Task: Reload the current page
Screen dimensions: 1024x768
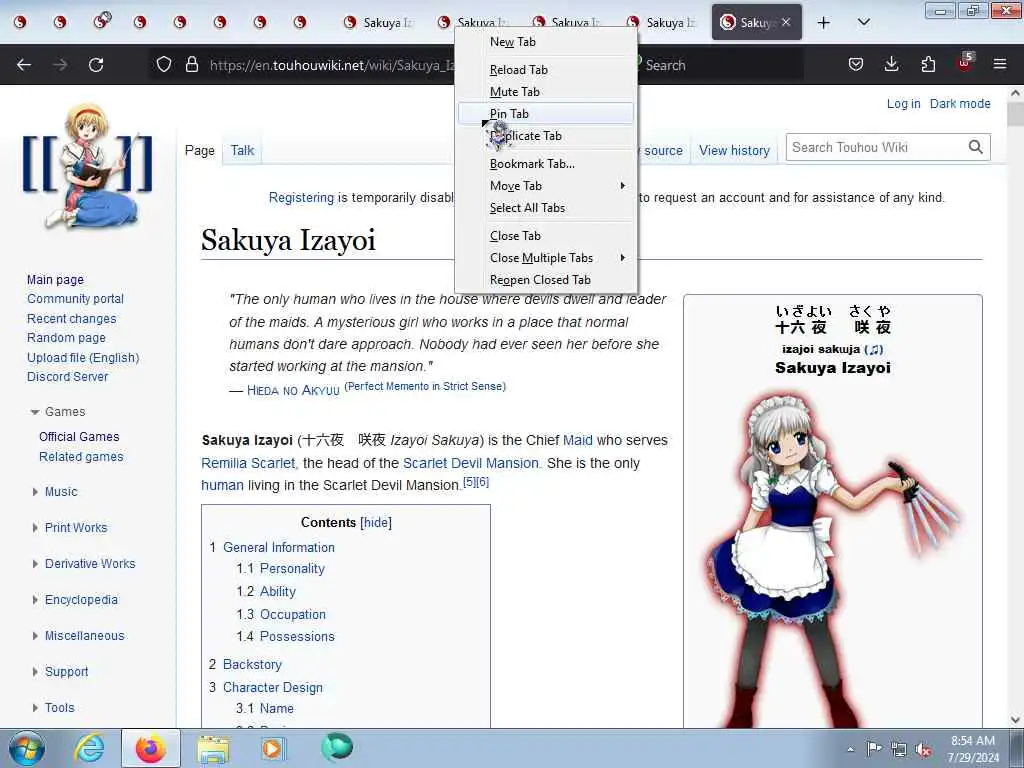Action: click(x=96, y=65)
